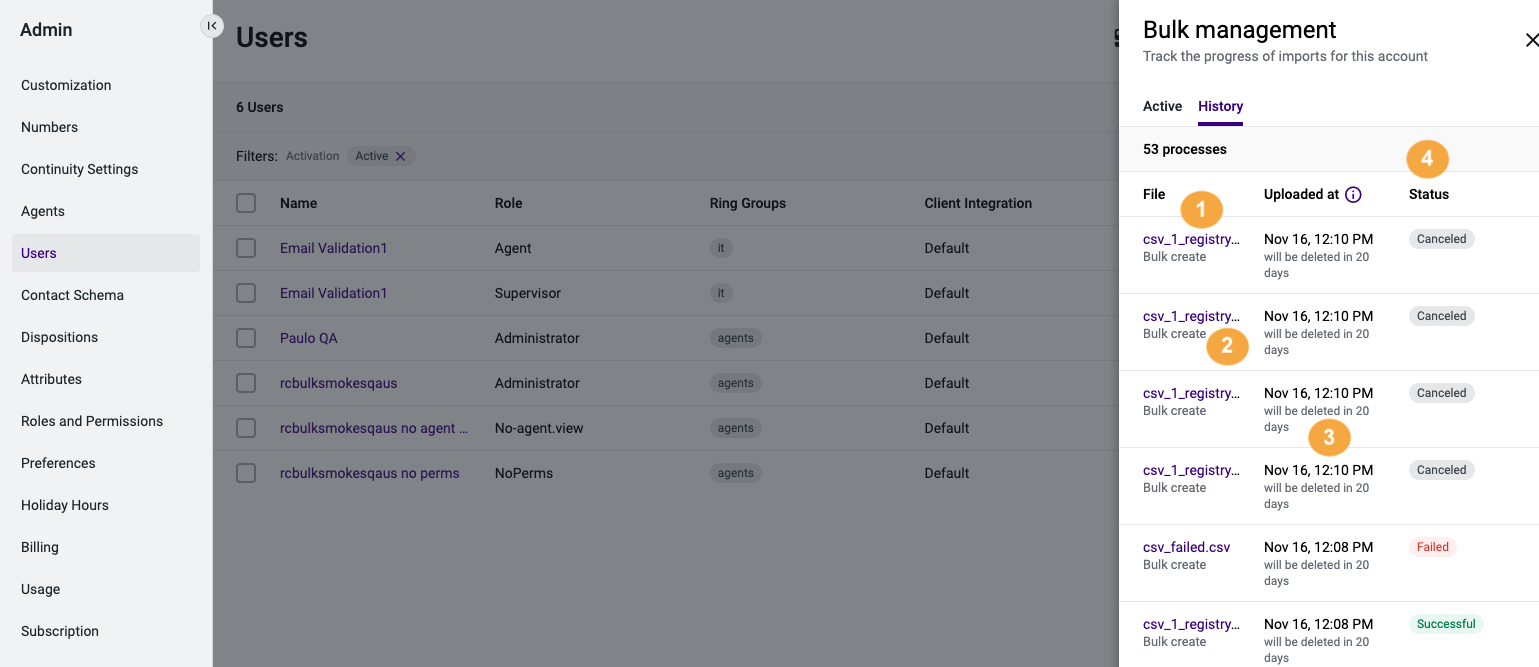This screenshot has width=1539, height=667.
Task: Switch to the Active imports tab
Action: point(1162,106)
